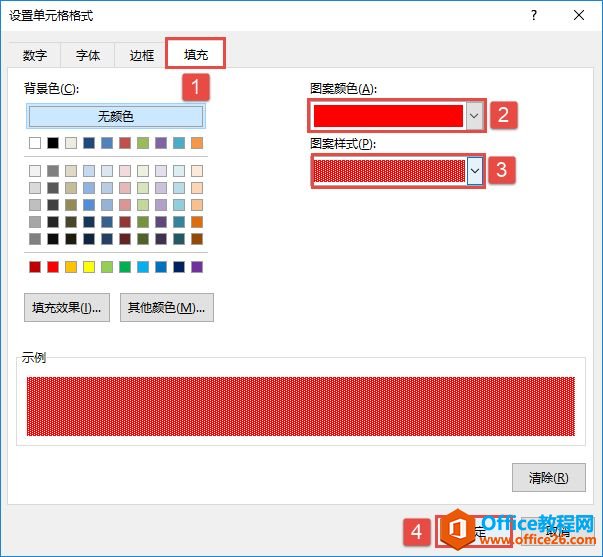Pick the purple theme color swatch
Screen dimensions: 603x557
point(161,143)
